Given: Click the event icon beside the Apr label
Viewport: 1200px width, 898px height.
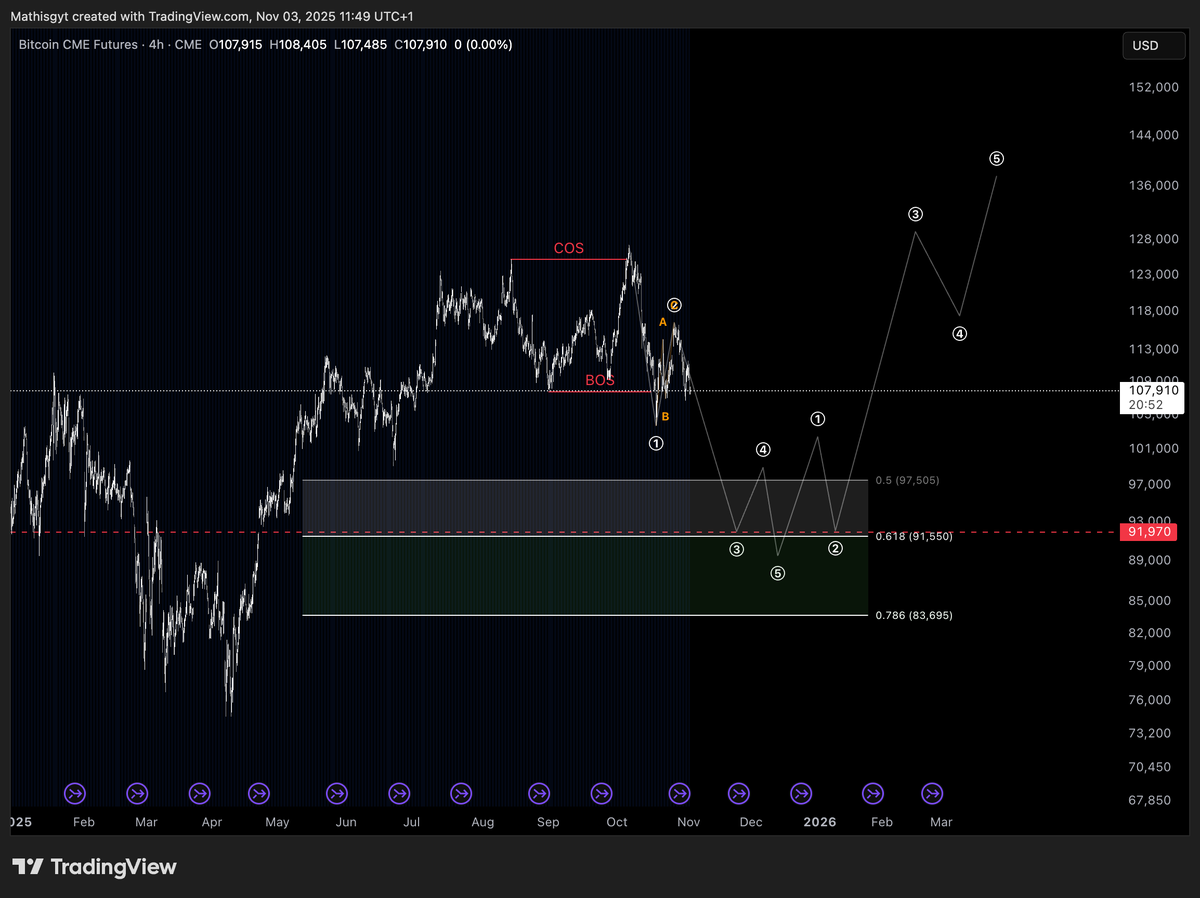Looking at the screenshot, I should [199, 793].
